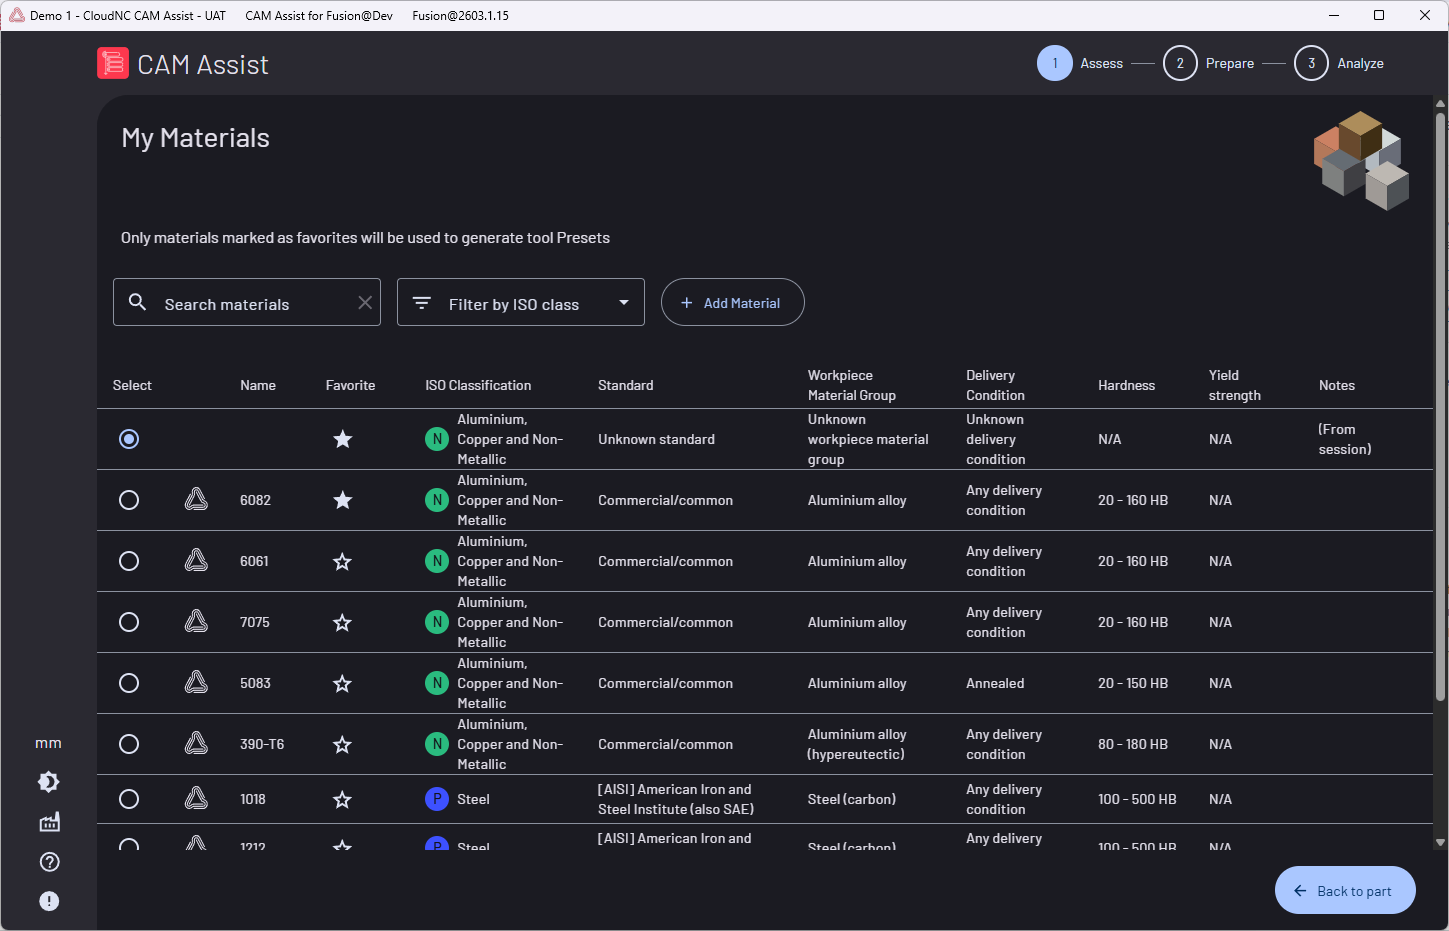Mark 7075 as favorite
Viewport: 1449px width, 931px height.
(342, 622)
